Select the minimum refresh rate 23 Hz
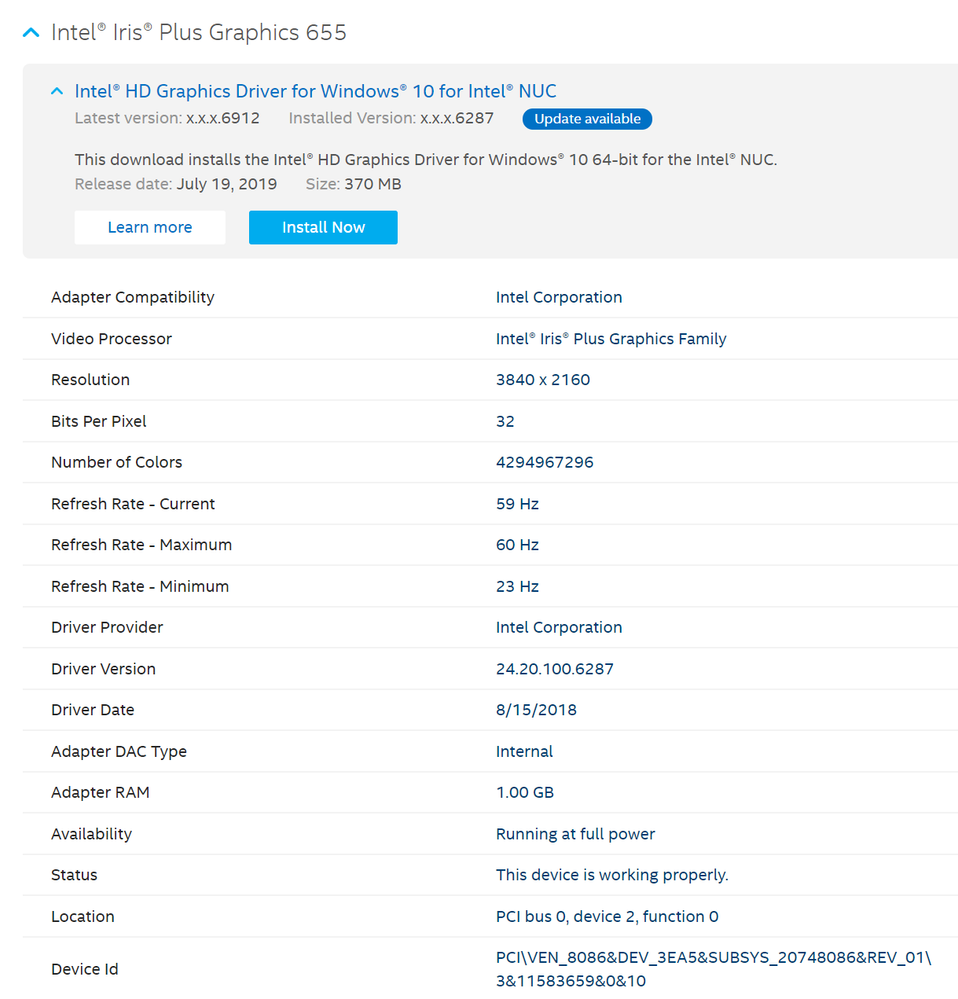958x999 pixels. pyautogui.click(x=517, y=586)
